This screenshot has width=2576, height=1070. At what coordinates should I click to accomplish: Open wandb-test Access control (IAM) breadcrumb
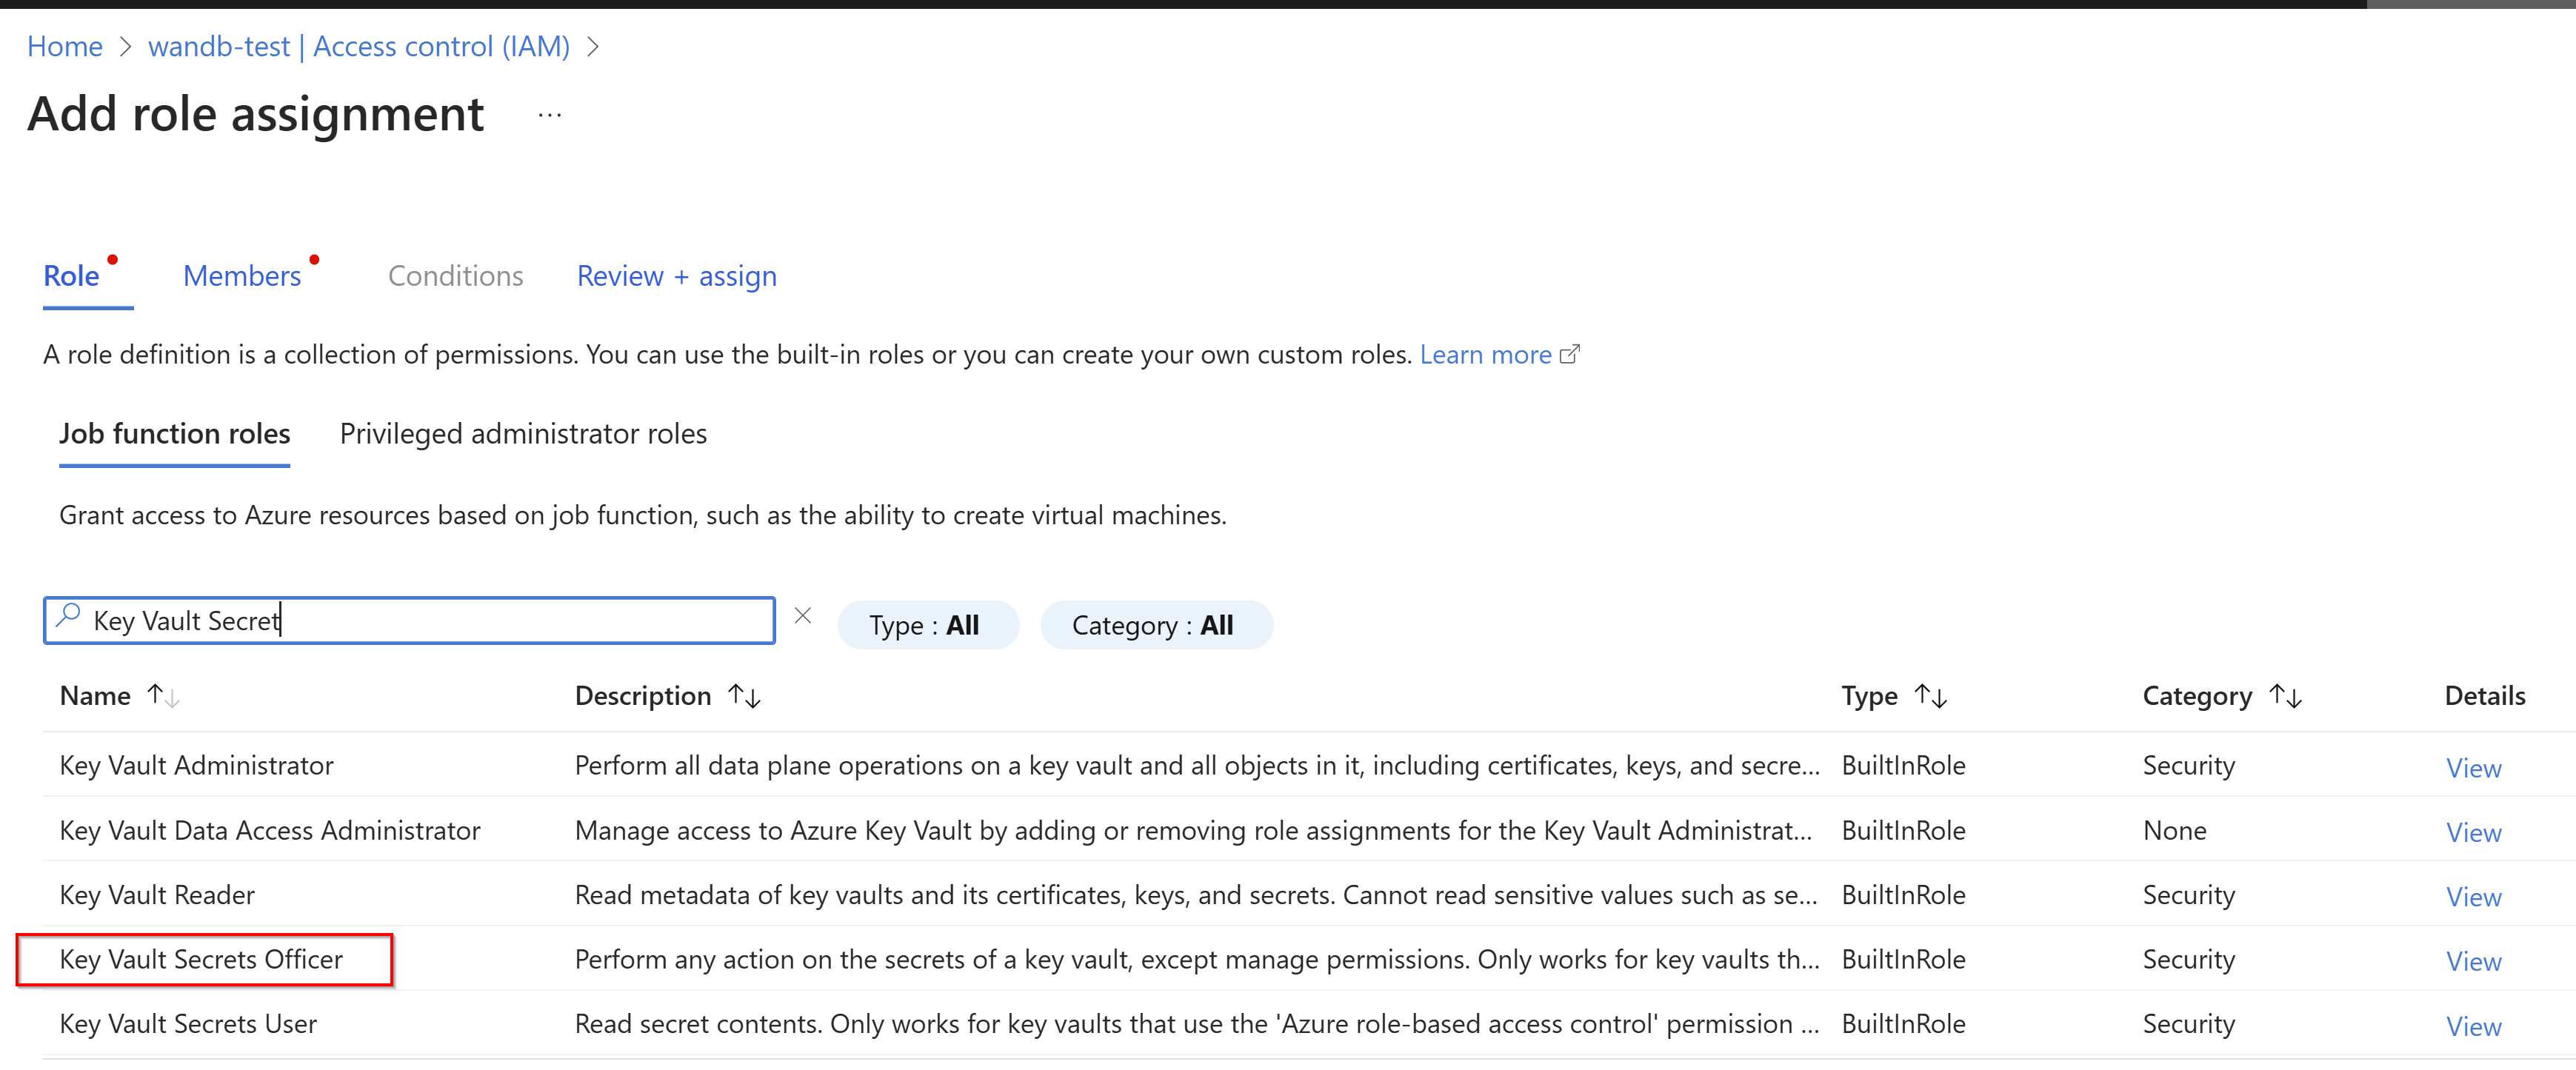(358, 46)
